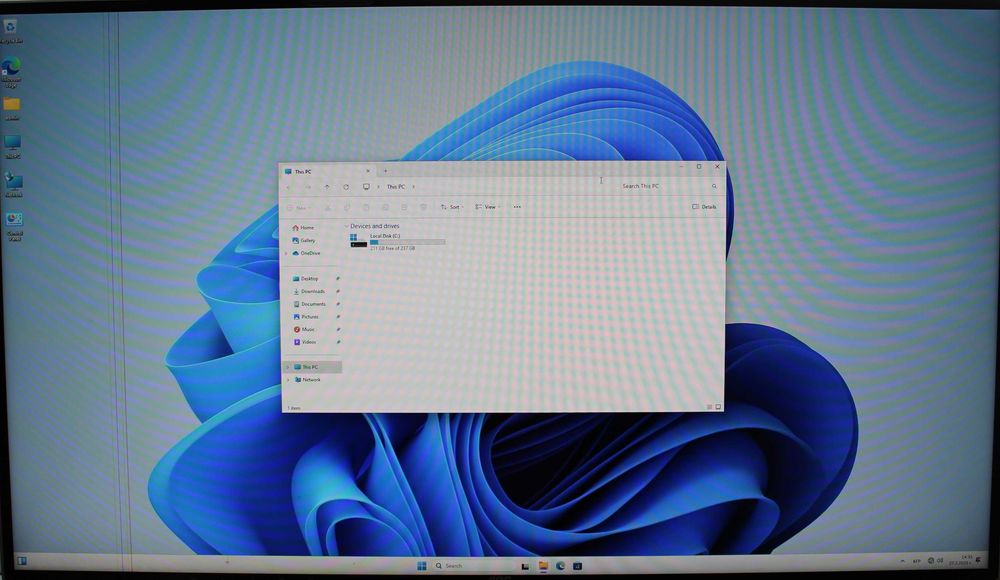The height and width of the screenshot is (580, 1000).
Task: Select the Network desktop icon
Action: click(13, 184)
